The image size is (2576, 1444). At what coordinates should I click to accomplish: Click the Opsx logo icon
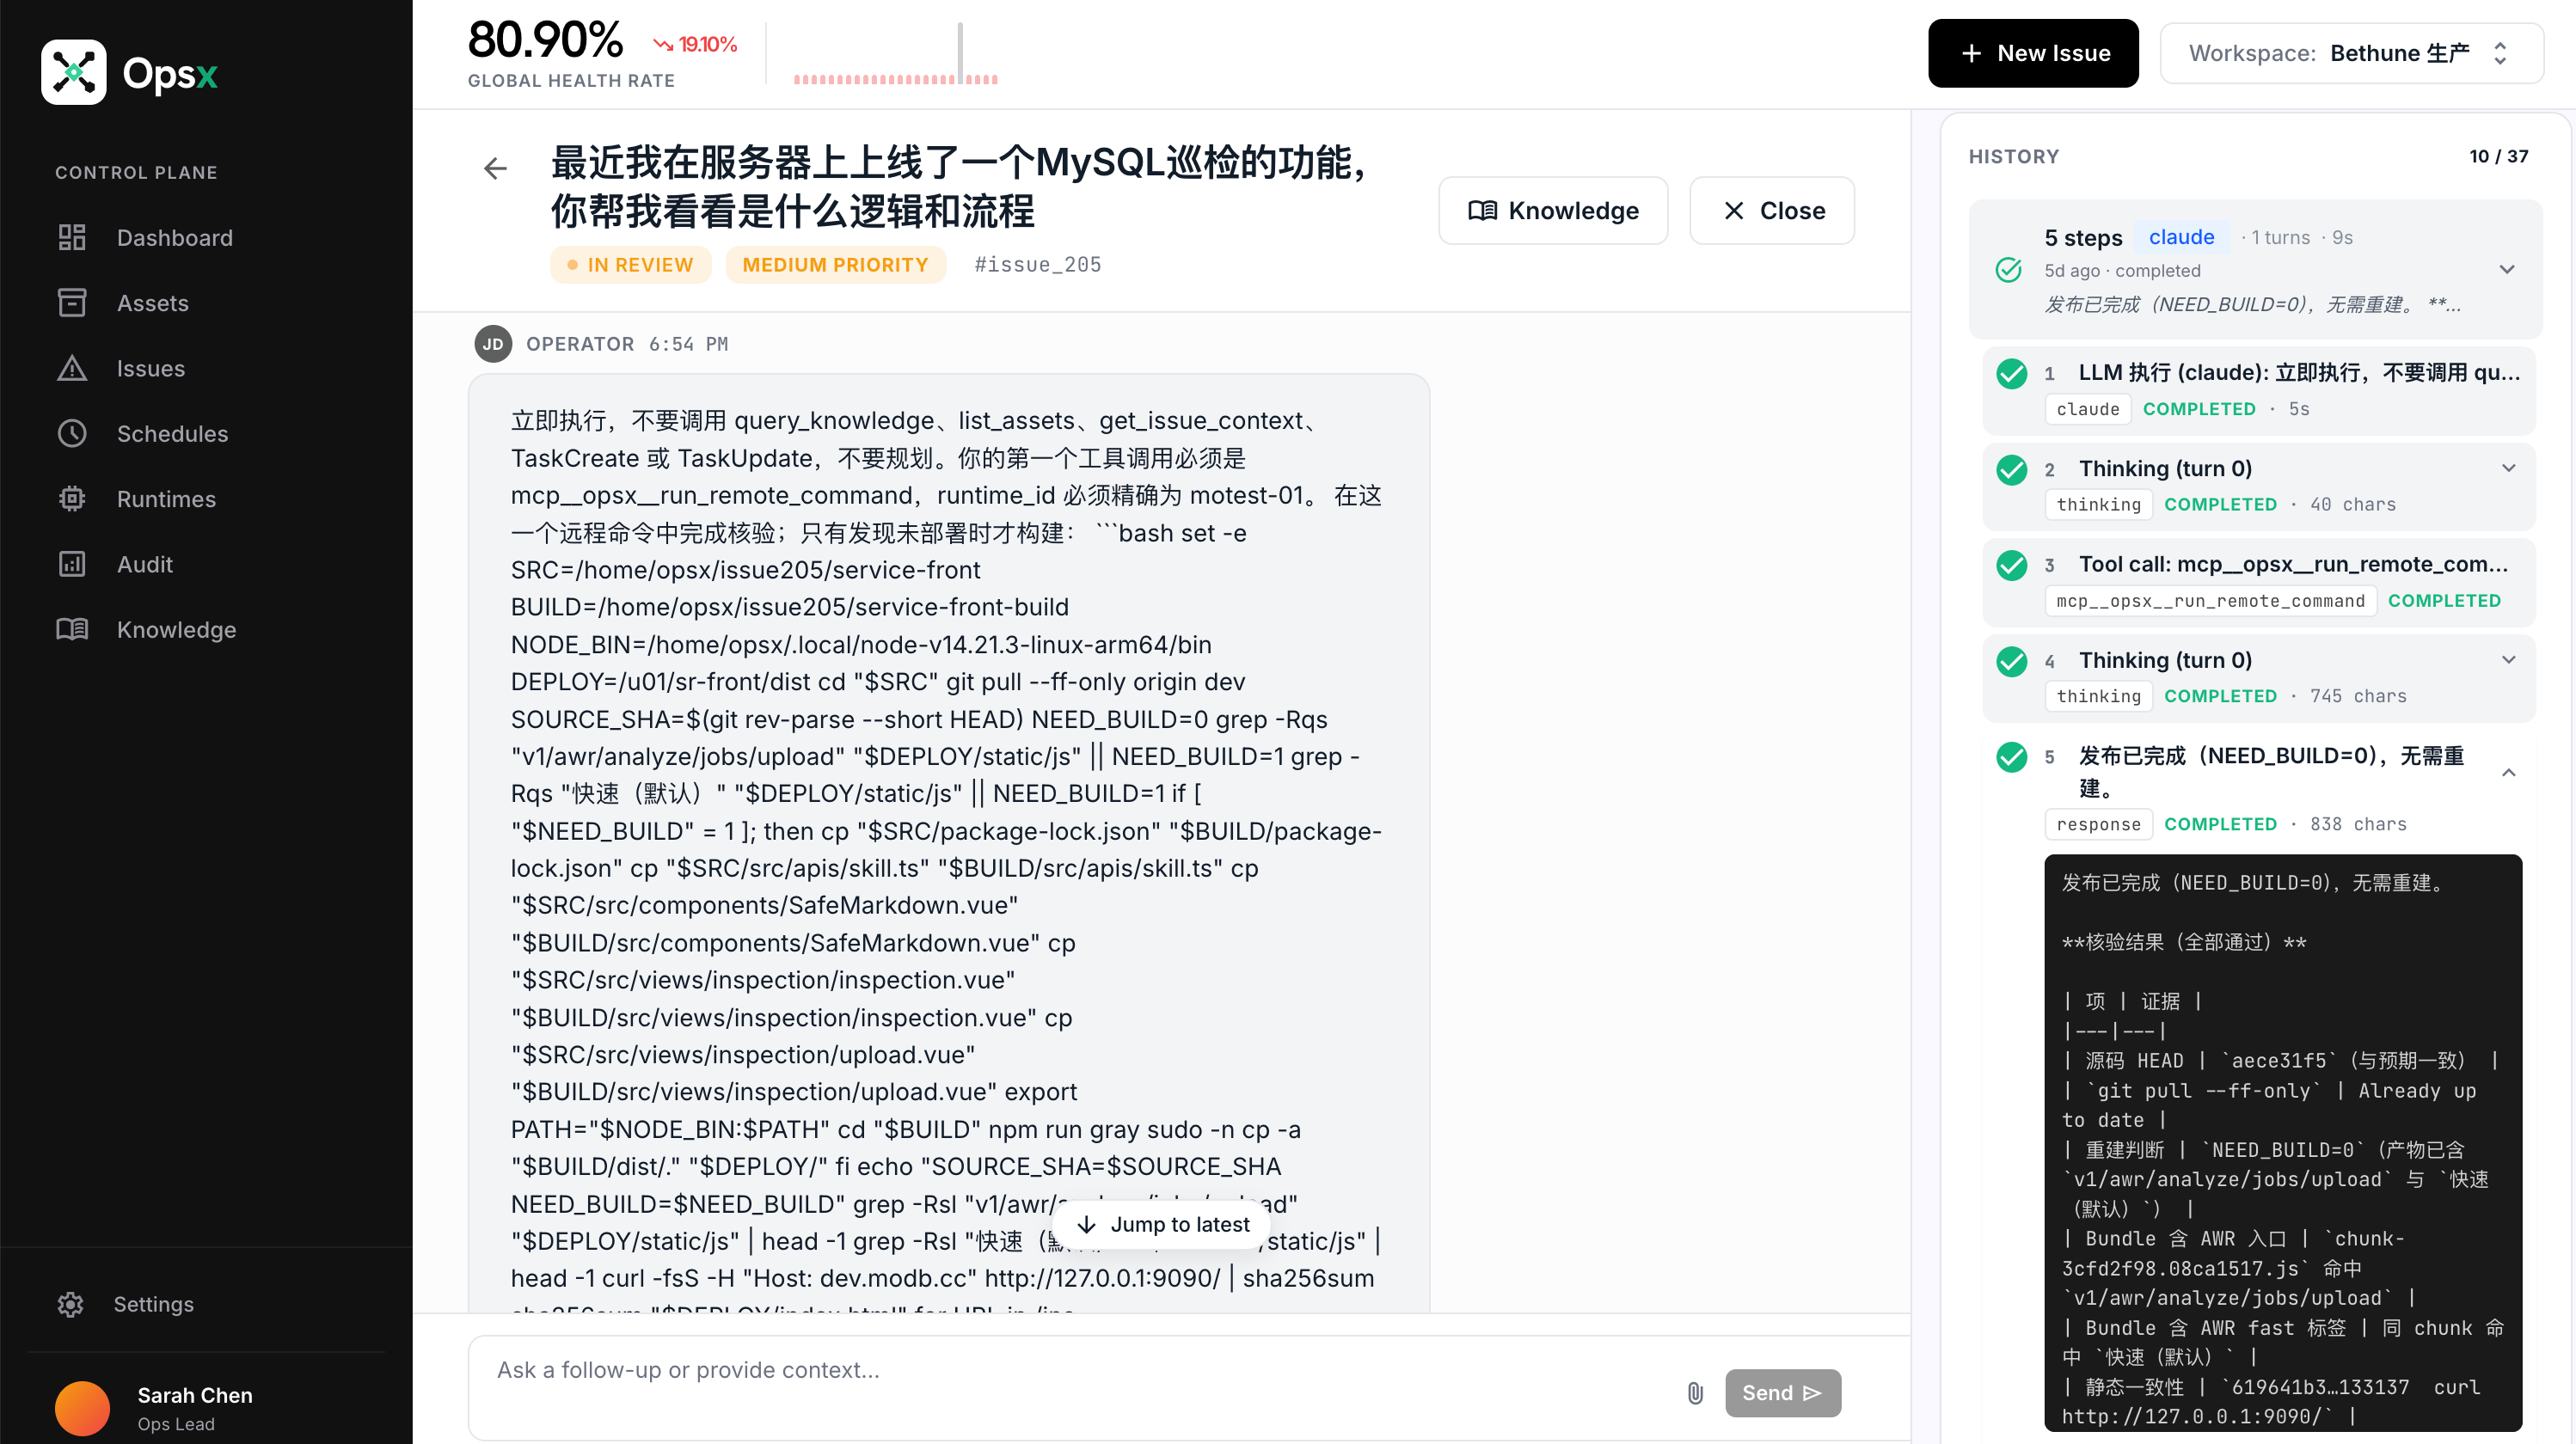tap(74, 72)
